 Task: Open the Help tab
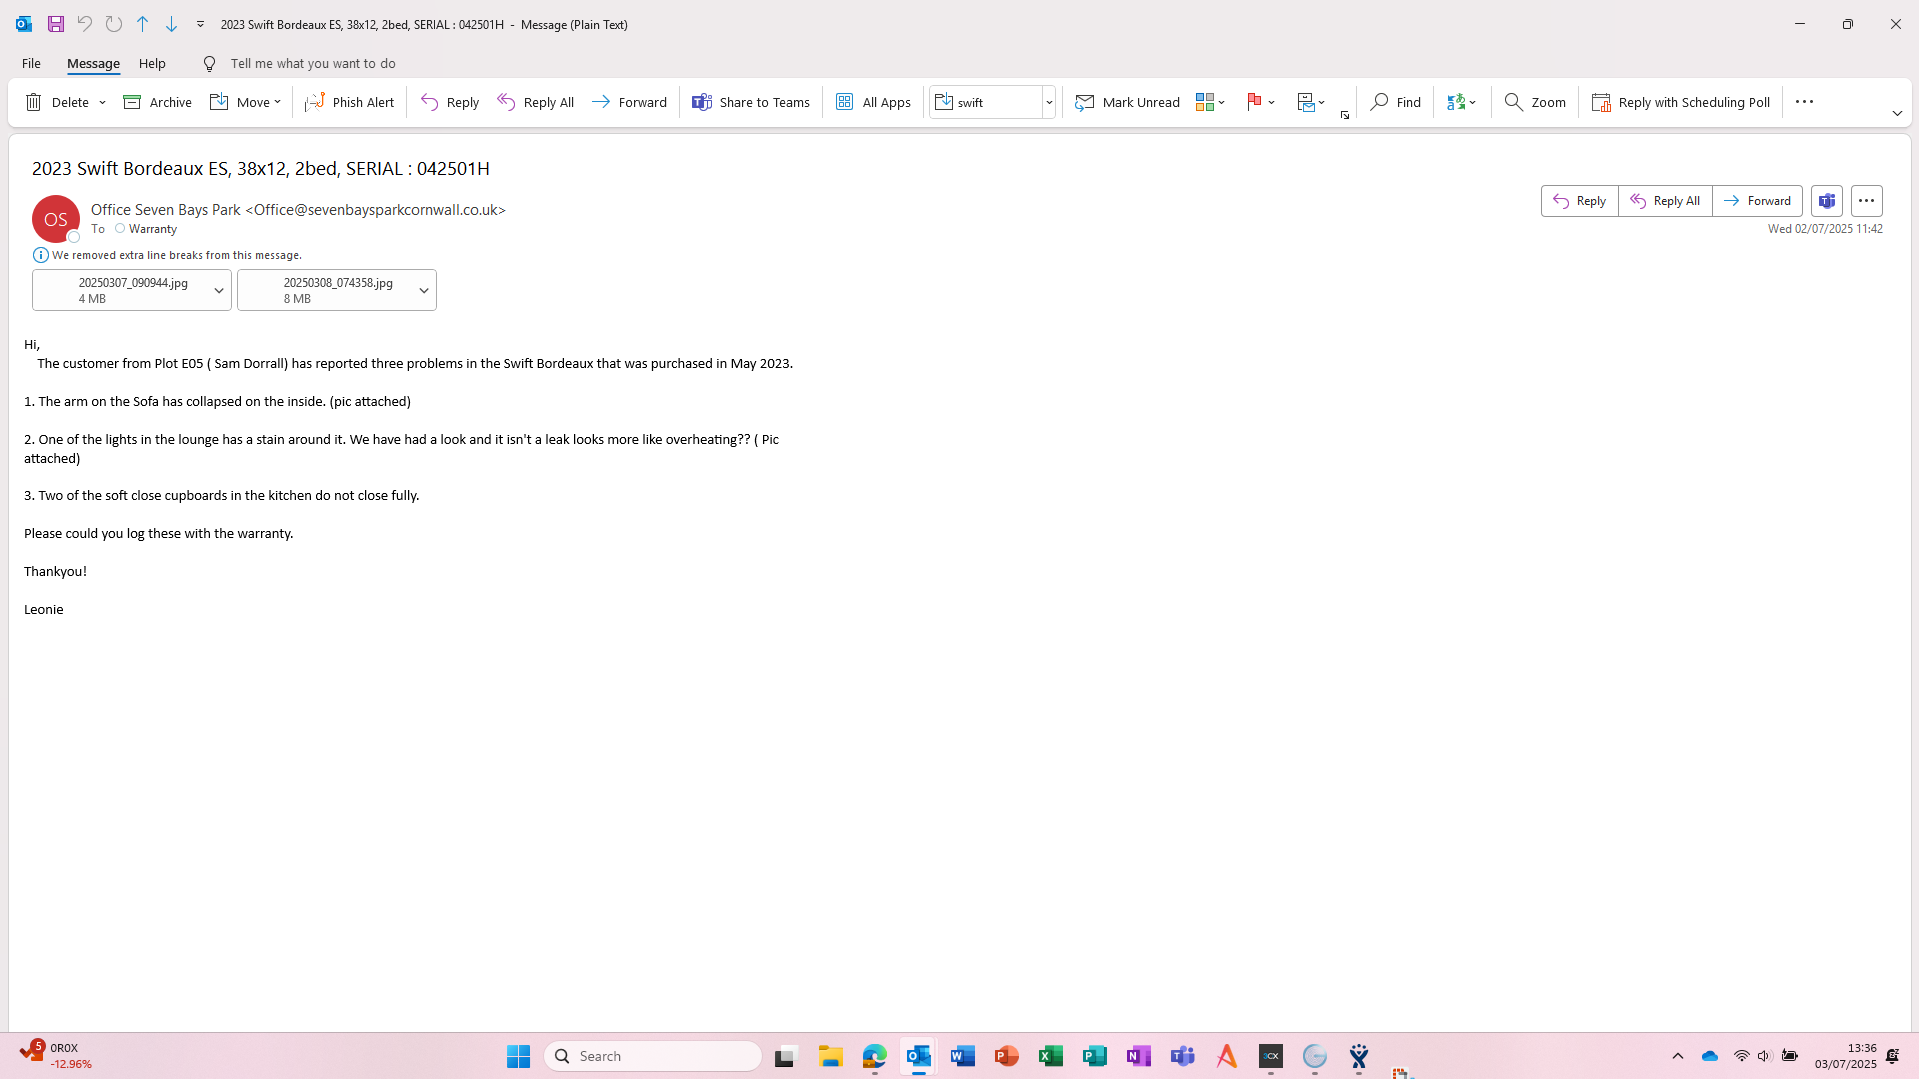[152, 63]
